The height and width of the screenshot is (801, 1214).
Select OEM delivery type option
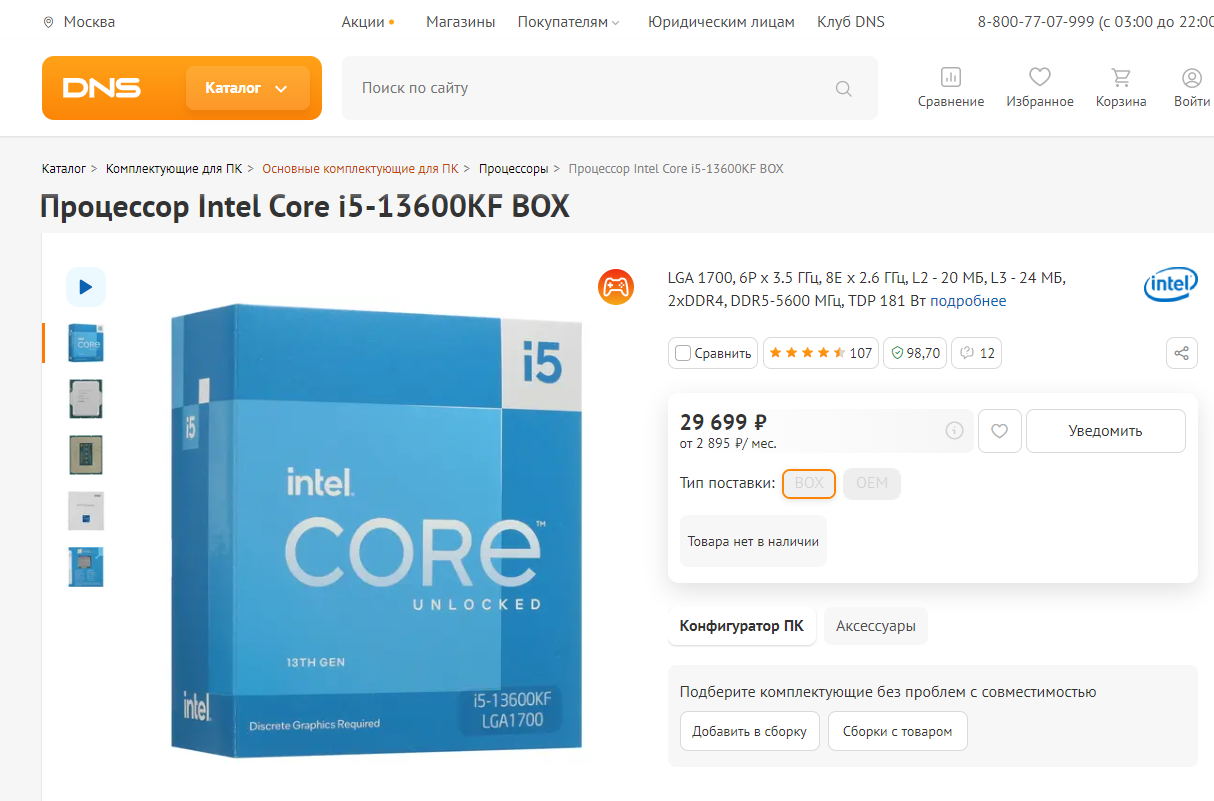click(872, 484)
